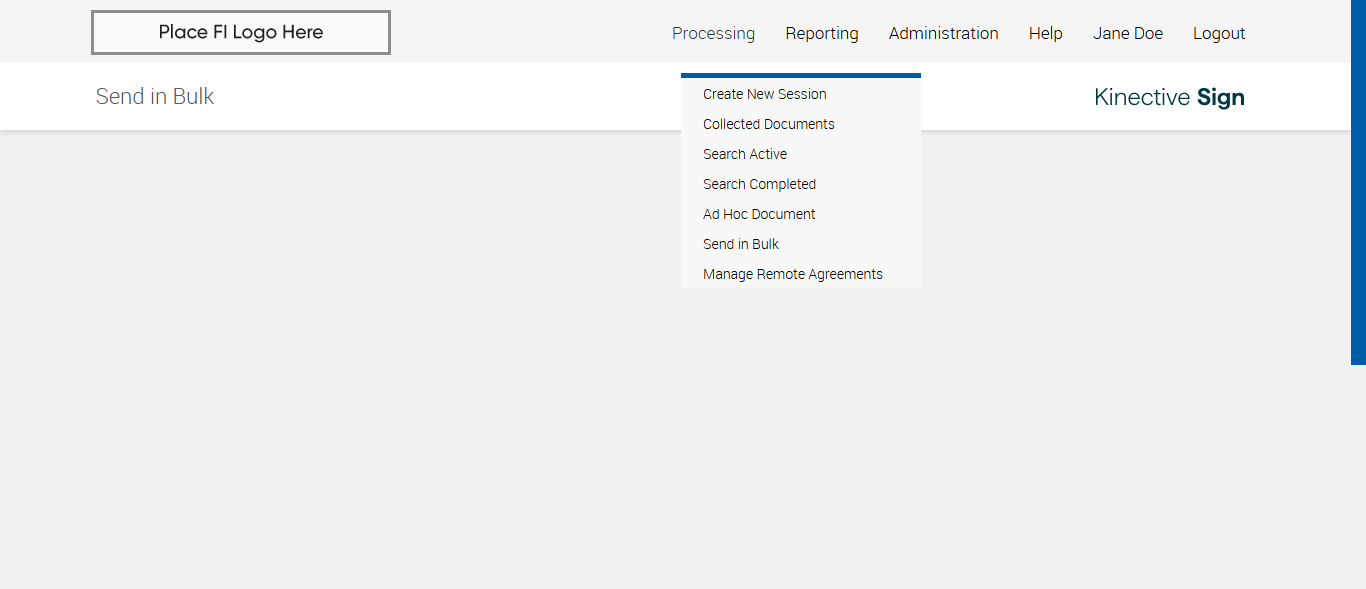Choose Collected Documents in Processing menu
This screenshot has height=589, width=1366.
[768, 124]
